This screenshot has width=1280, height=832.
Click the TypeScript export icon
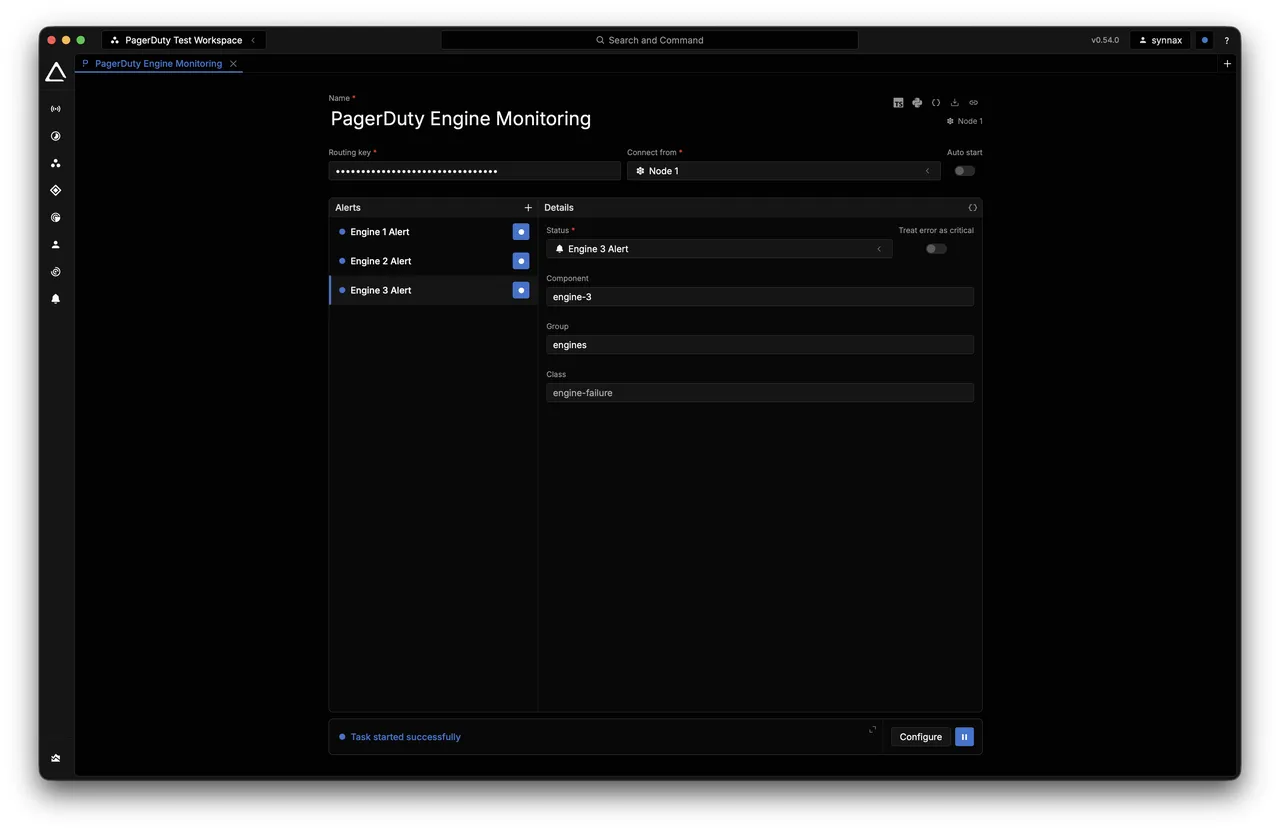click(x=898, y=103)
